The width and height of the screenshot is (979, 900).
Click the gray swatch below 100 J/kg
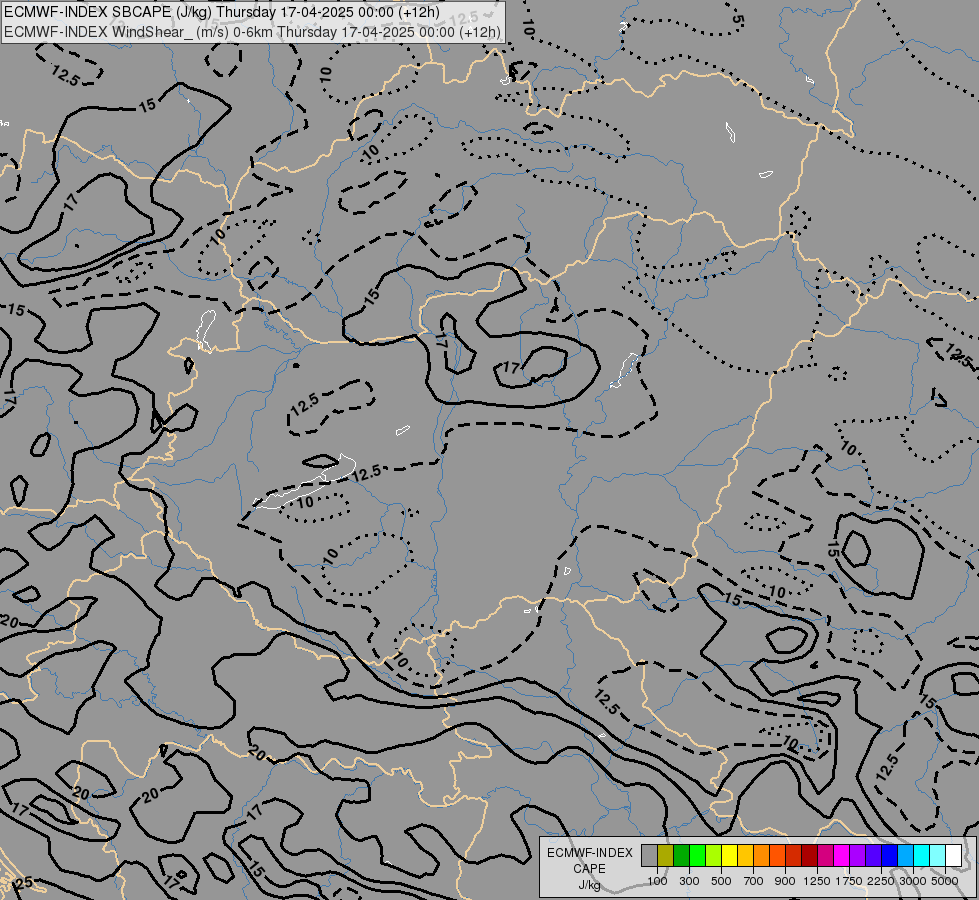pos(649,855)
